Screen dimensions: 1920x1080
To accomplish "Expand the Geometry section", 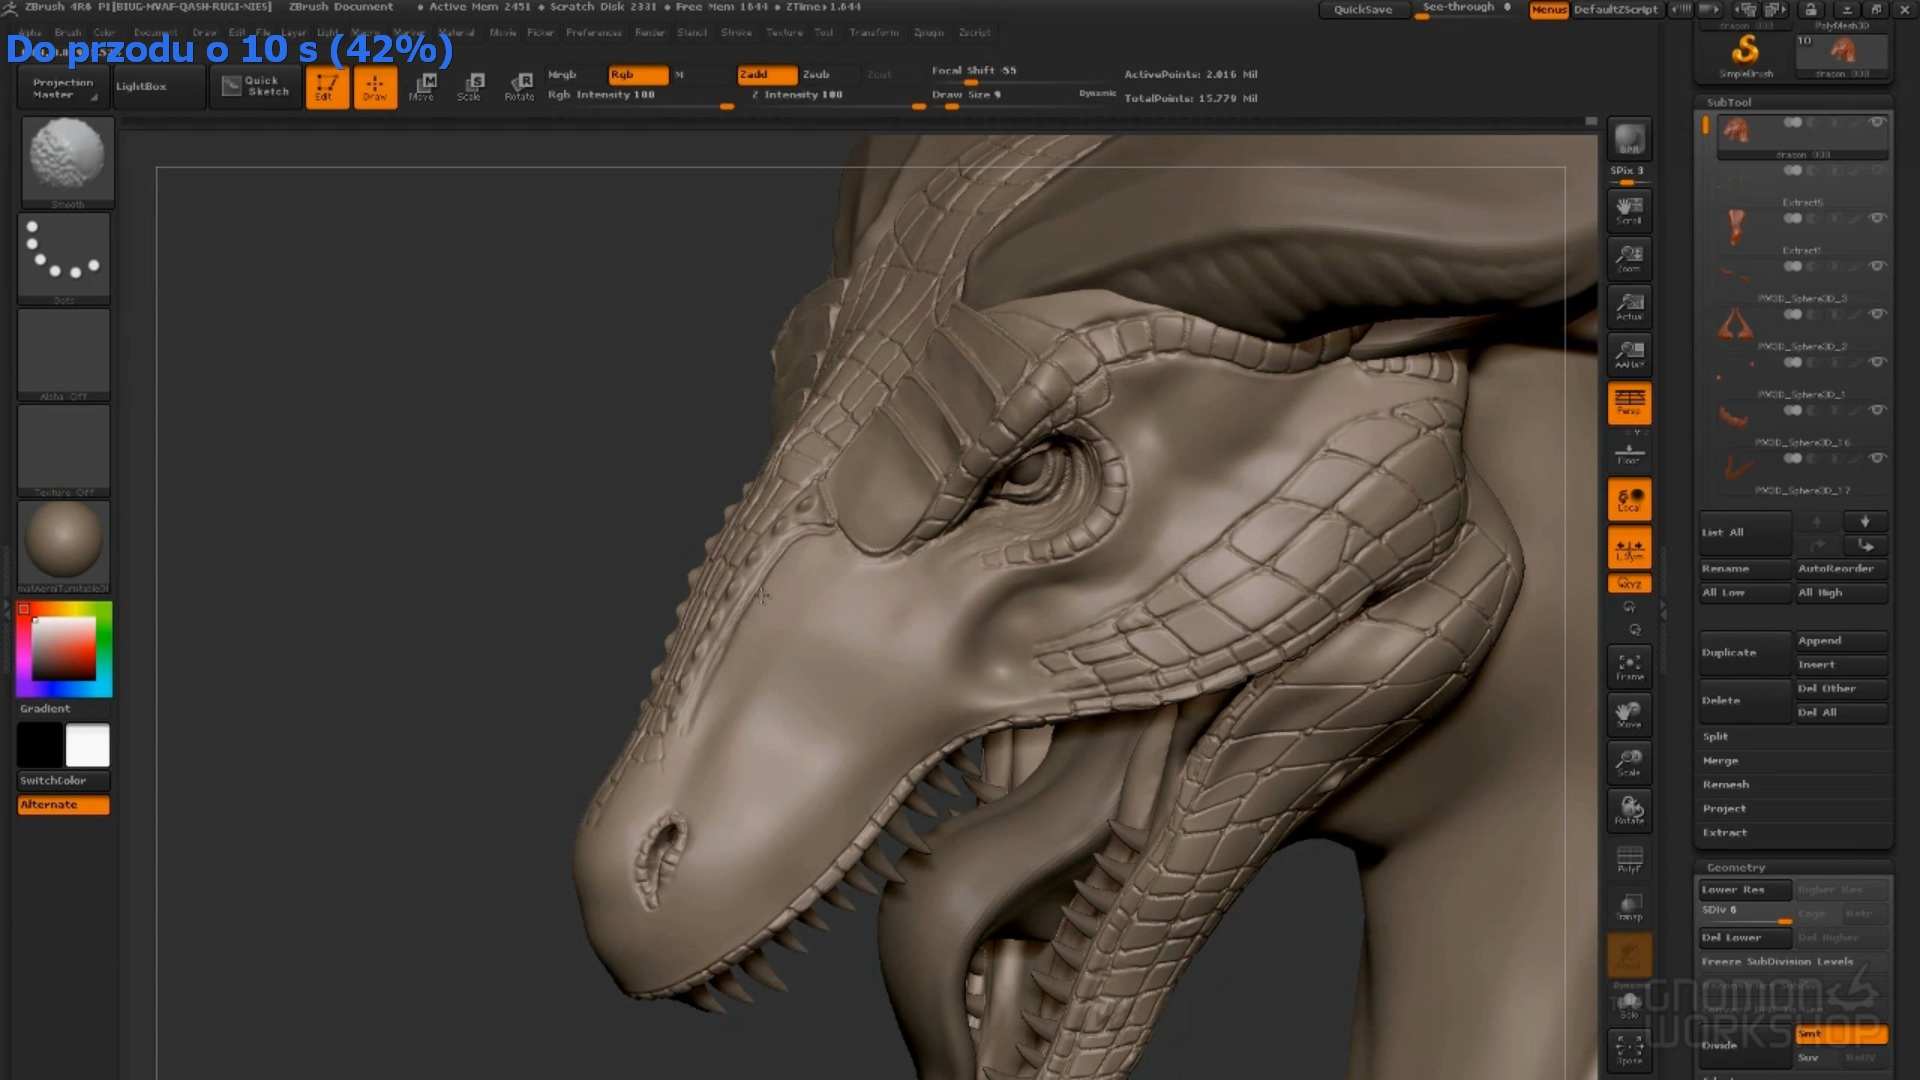I will tap(1736, 868).
